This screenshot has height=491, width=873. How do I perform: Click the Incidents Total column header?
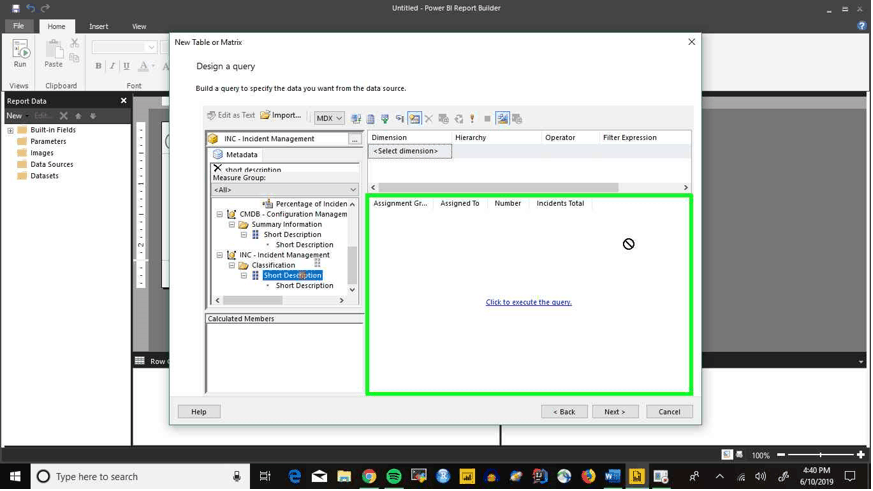pos(560,204)
